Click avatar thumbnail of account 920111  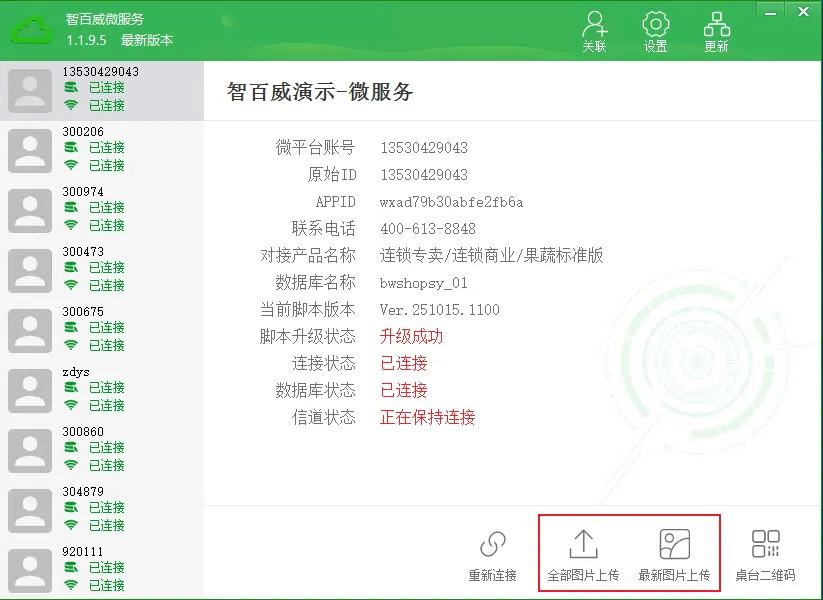click(30, 570)
